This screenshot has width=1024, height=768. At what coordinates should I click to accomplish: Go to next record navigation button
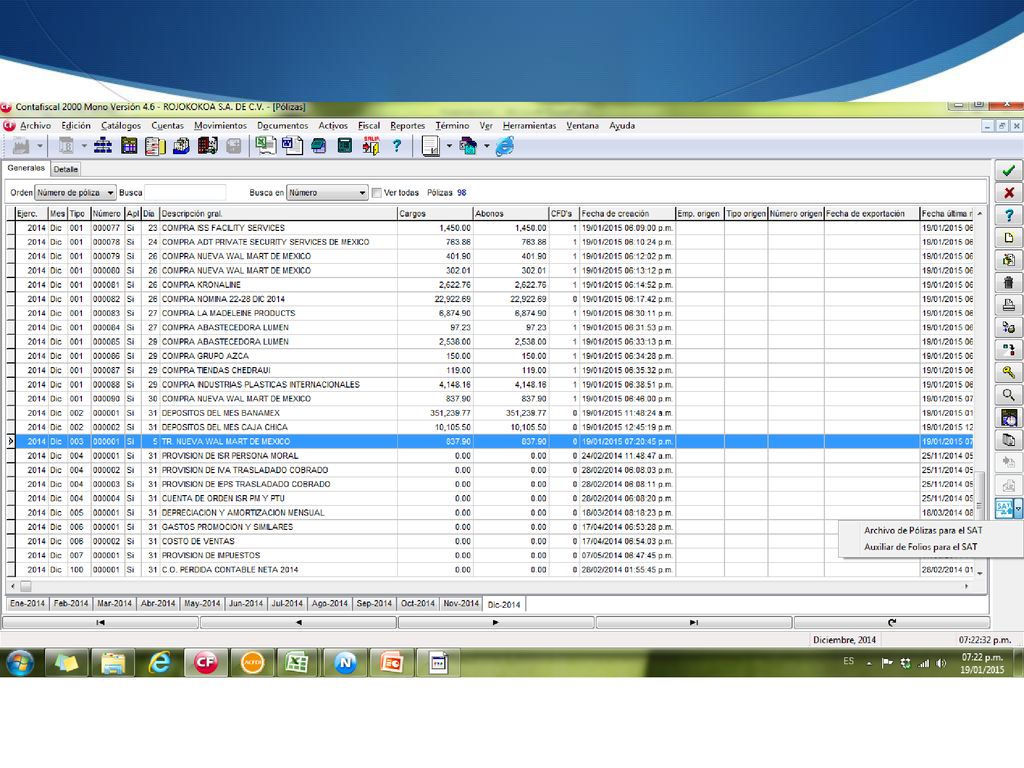pos(496,622)
